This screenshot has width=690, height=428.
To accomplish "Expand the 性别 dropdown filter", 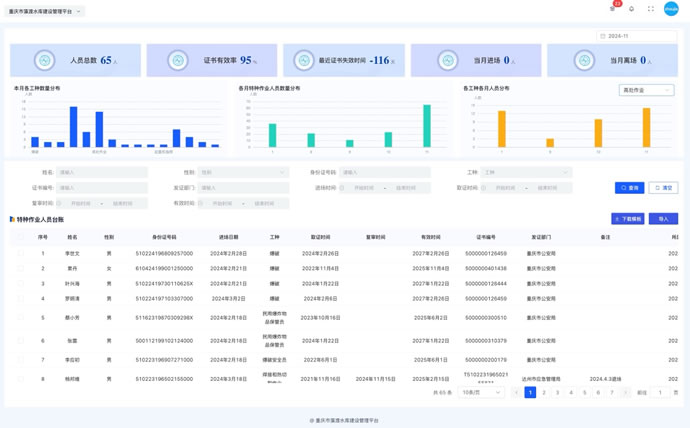I will point(243,173).
